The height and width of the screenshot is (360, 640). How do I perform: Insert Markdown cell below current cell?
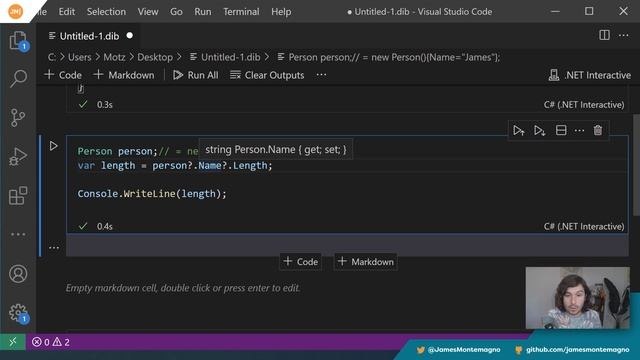pyautogui.click(x=366, y=262)
